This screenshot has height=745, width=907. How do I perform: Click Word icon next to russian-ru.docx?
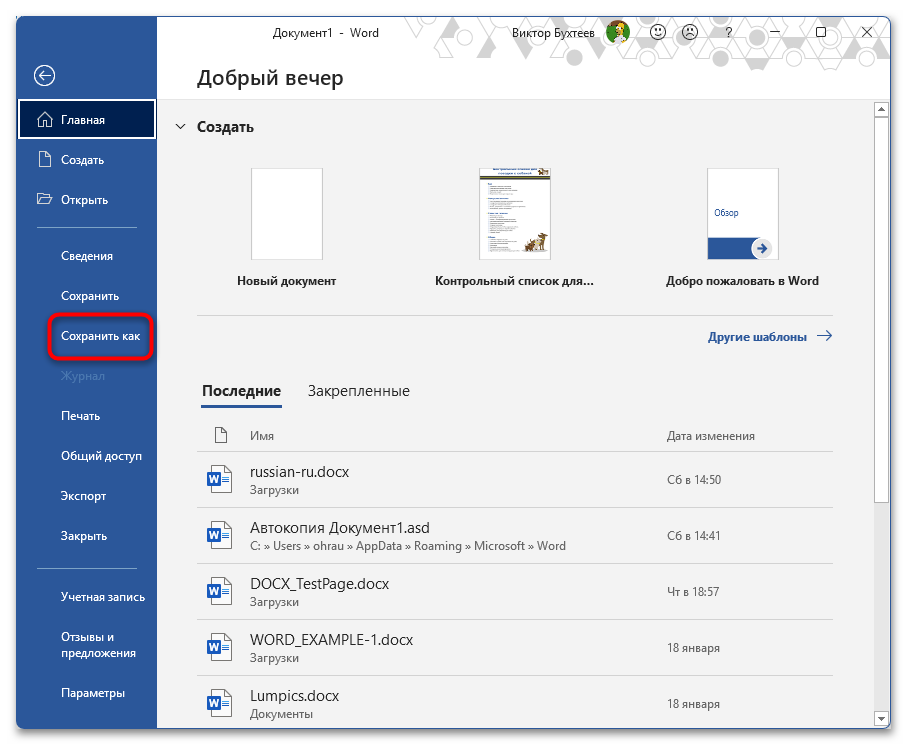click(217, 479)
